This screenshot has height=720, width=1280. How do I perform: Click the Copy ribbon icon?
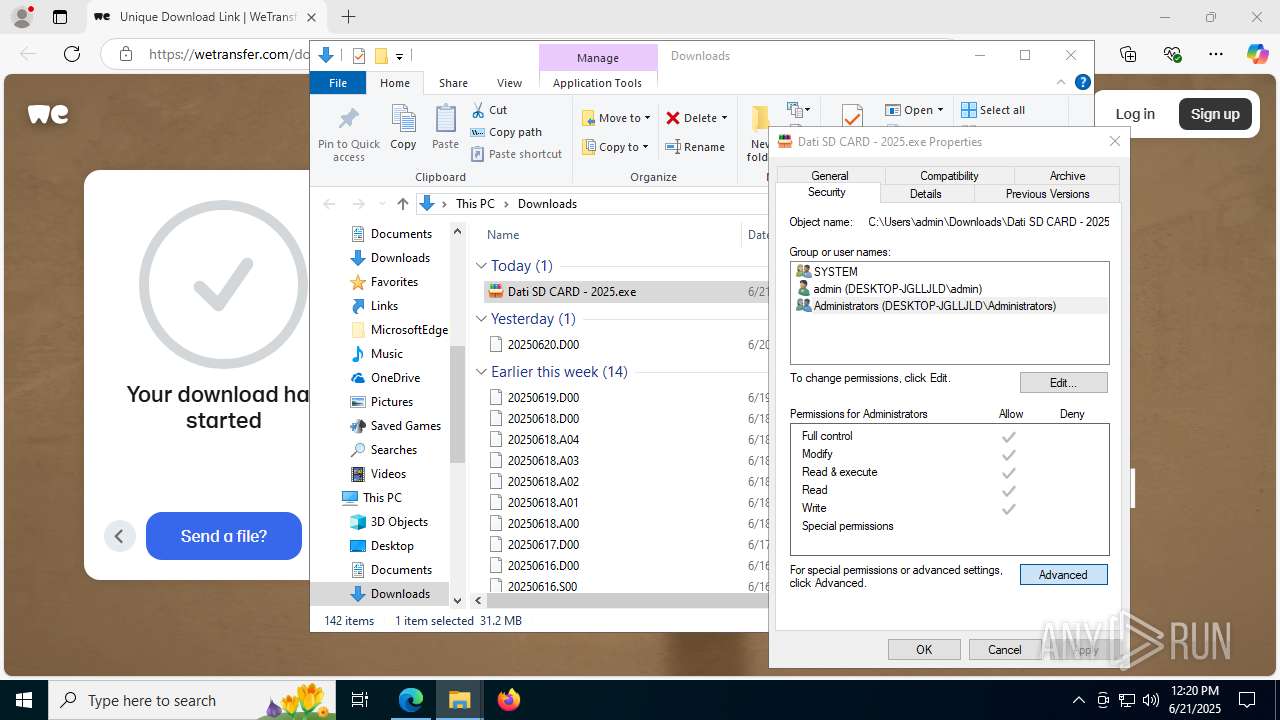coord(403,127)
